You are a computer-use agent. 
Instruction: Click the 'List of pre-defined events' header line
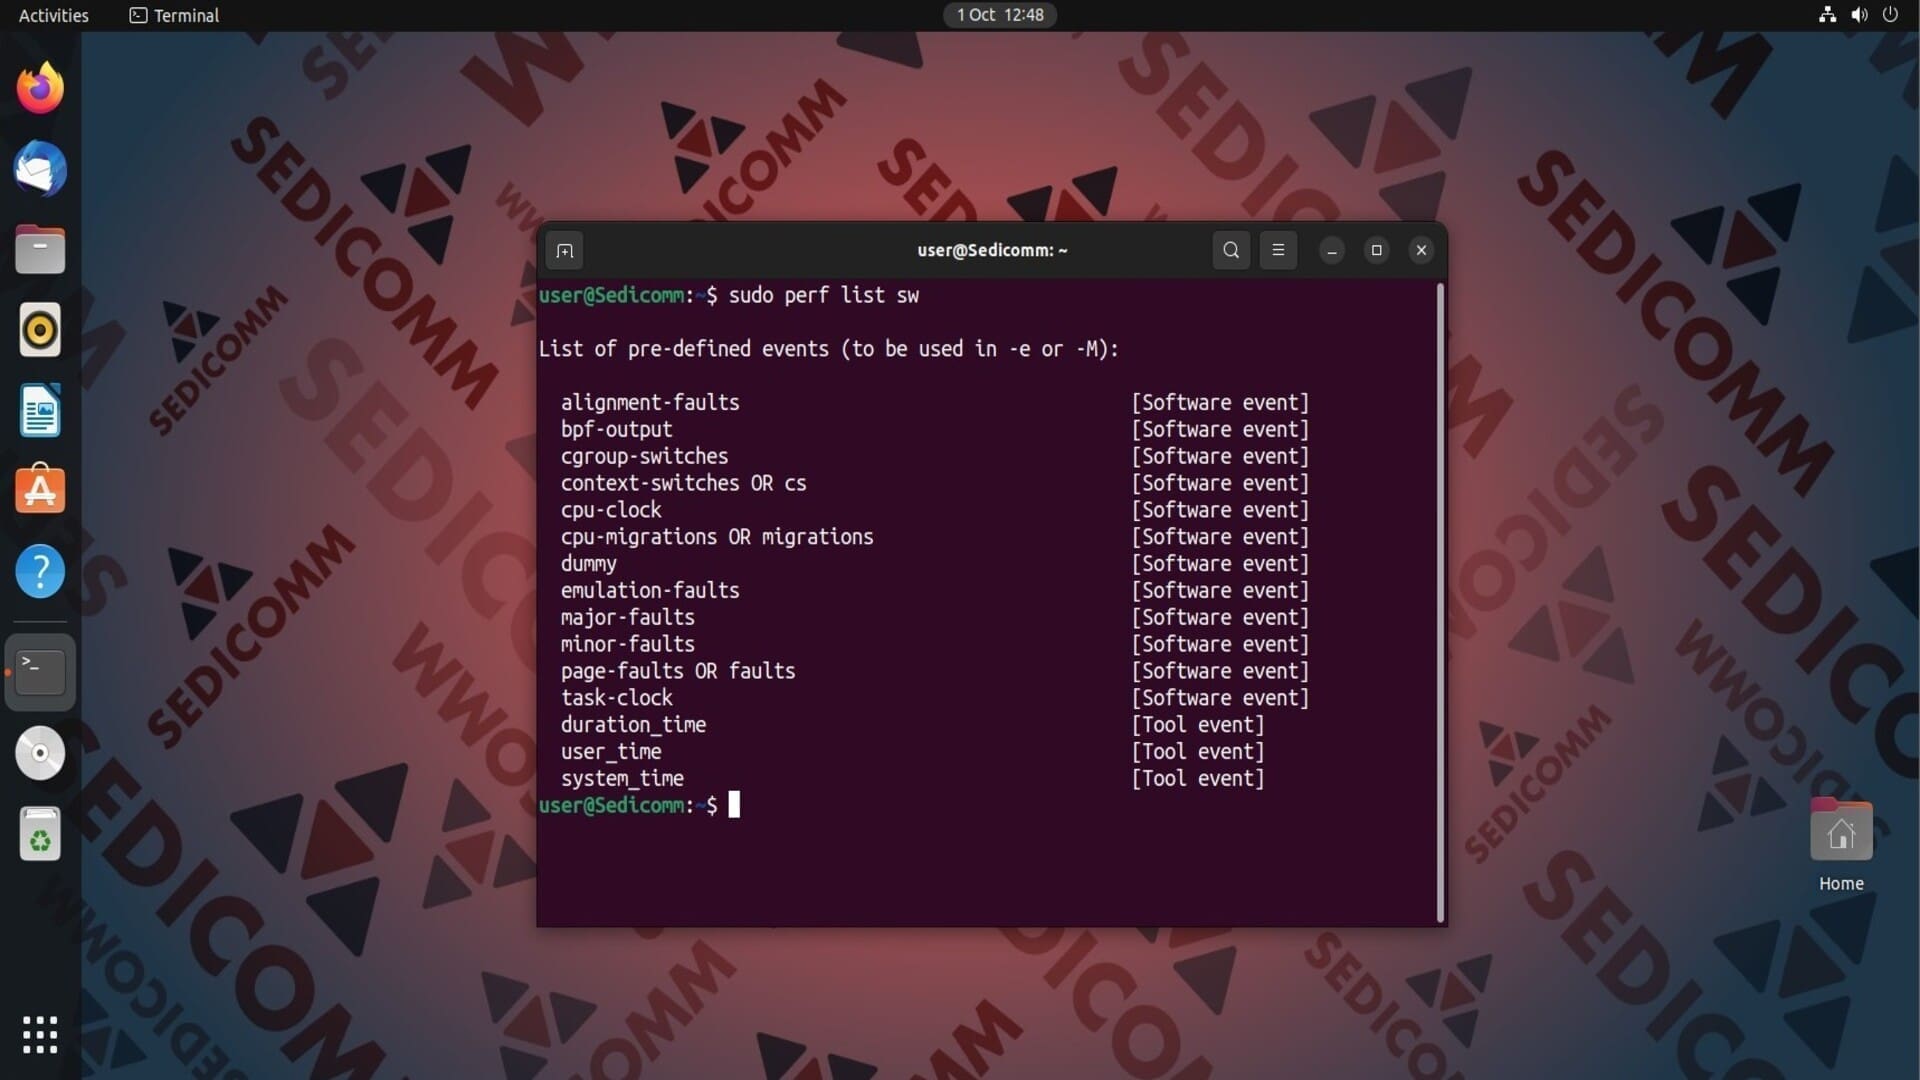pos(829,349)
